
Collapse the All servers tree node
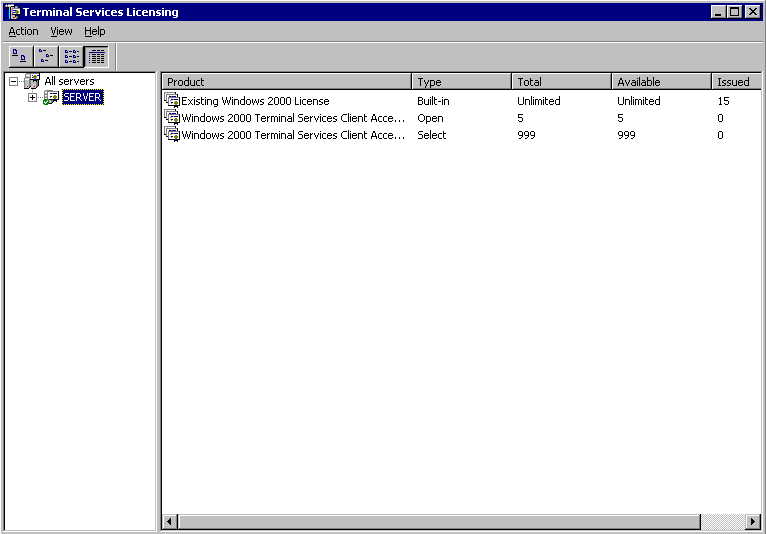tap(13, 82)
